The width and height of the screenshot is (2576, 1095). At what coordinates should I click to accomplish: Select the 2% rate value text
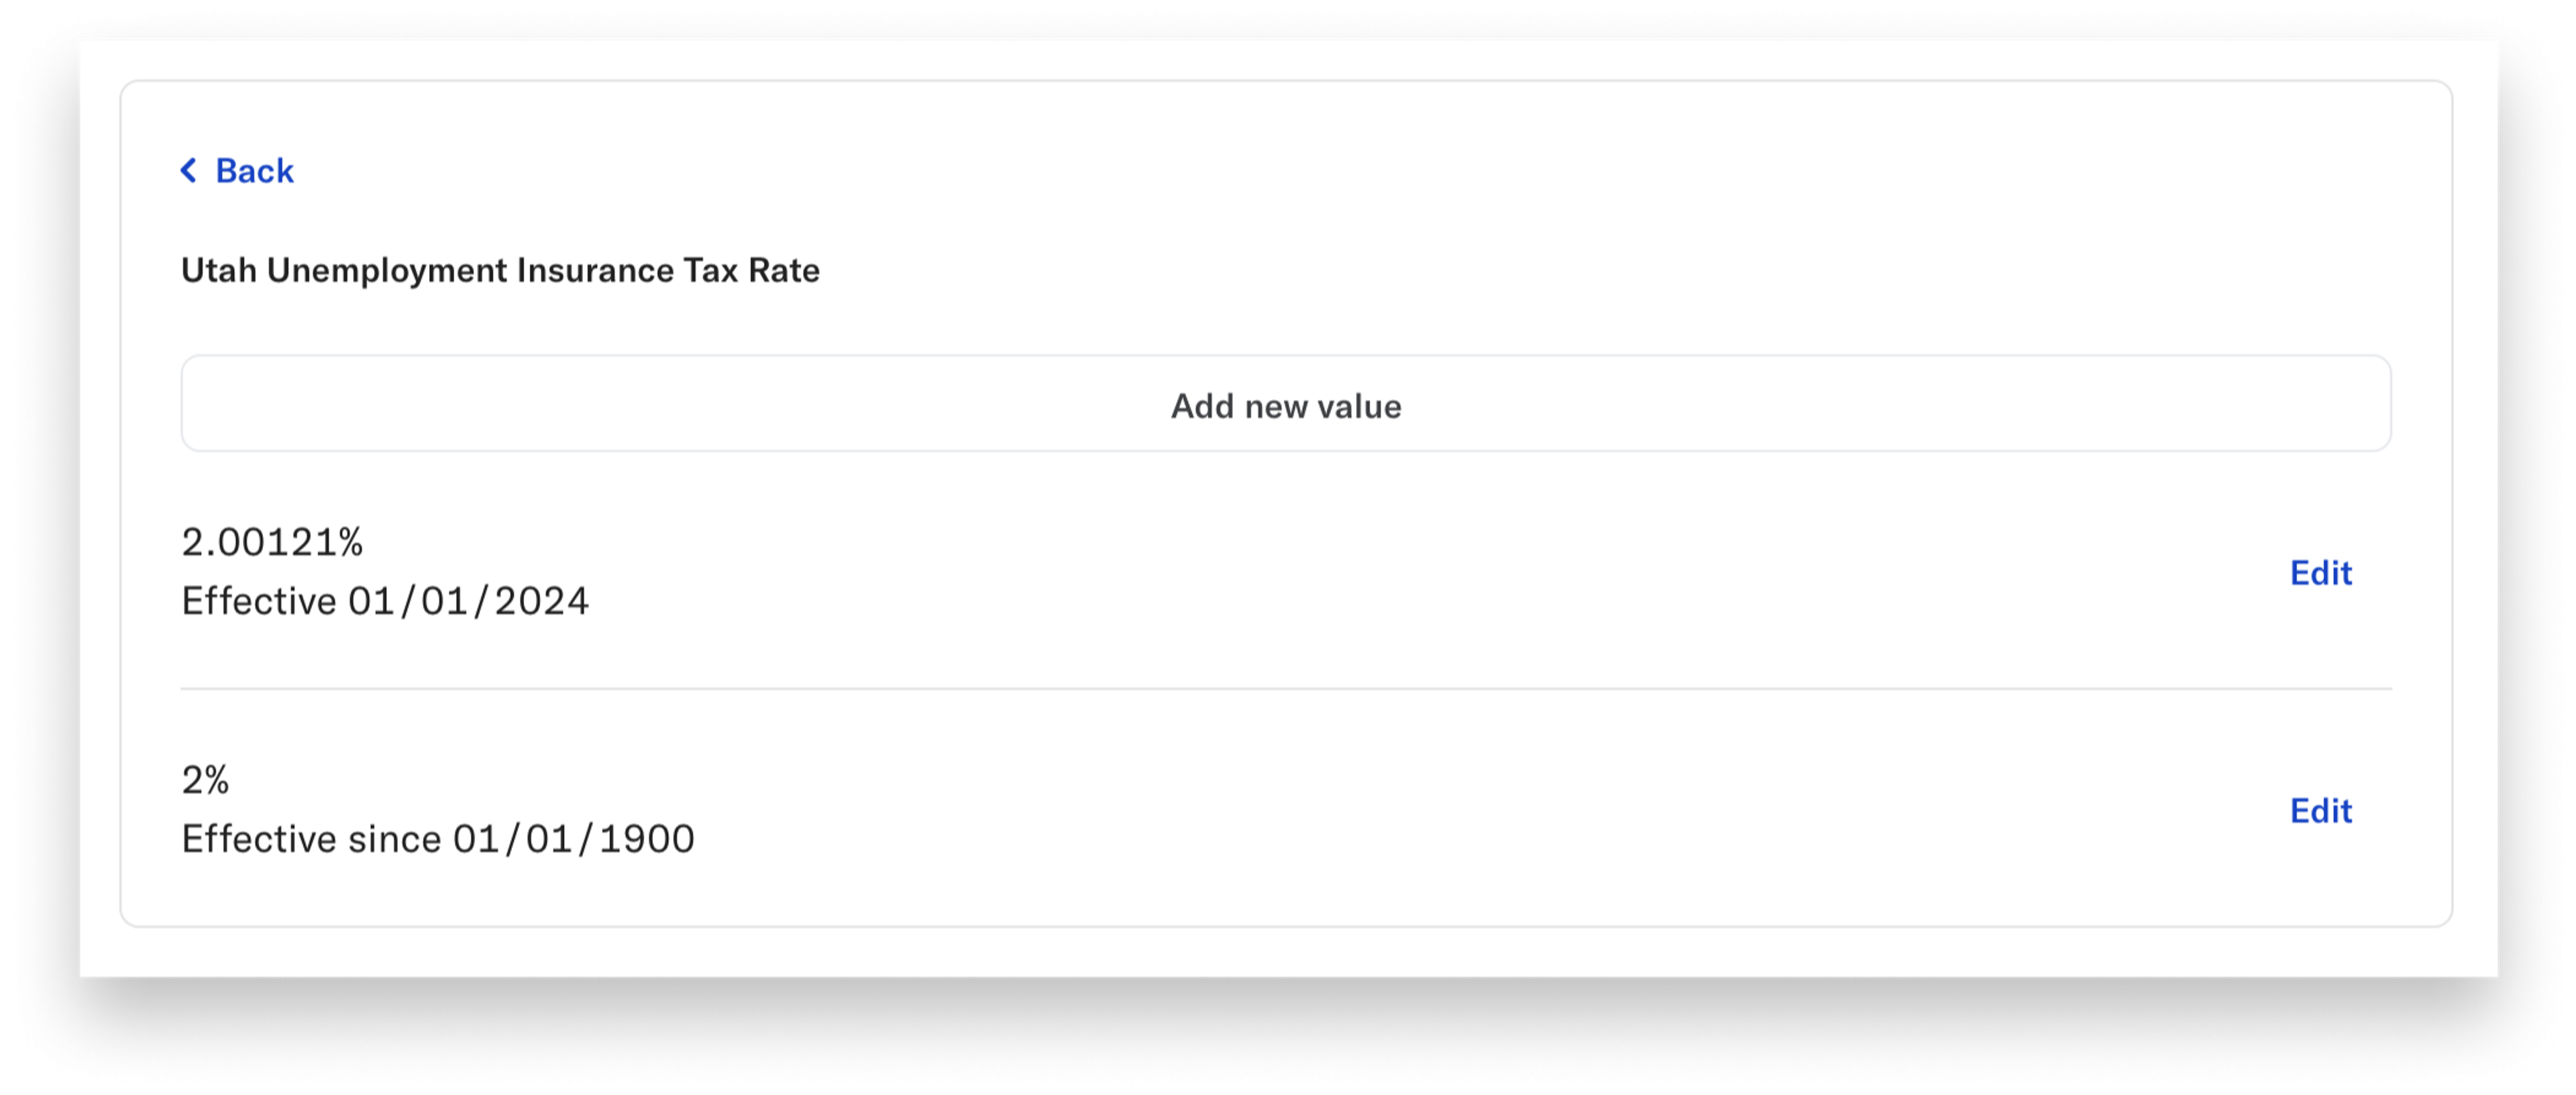pyautogui.click(x=205, y=780)
